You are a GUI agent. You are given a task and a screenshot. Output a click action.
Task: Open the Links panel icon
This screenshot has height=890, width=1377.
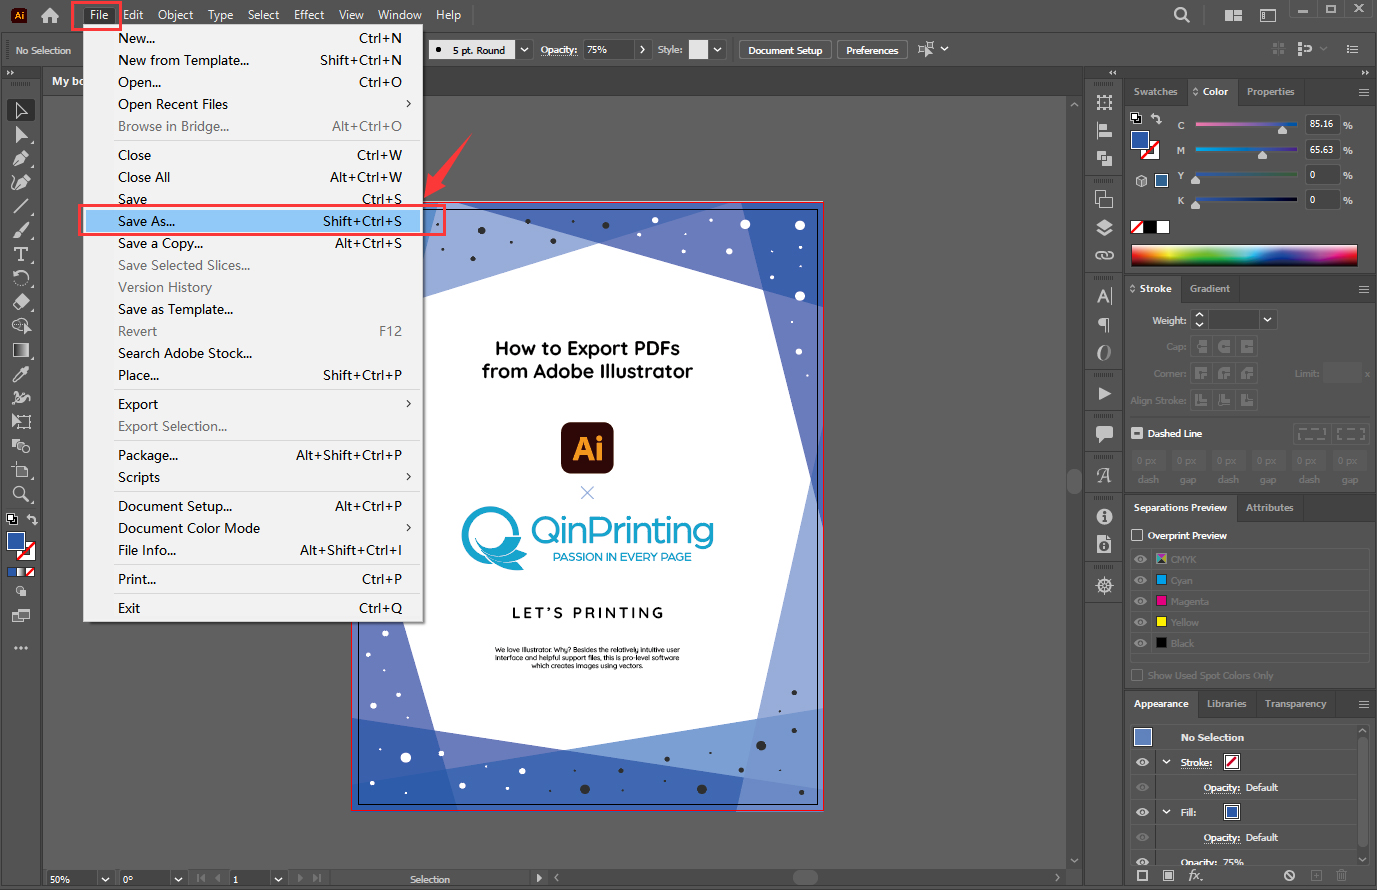click(x=1104, y=255)
